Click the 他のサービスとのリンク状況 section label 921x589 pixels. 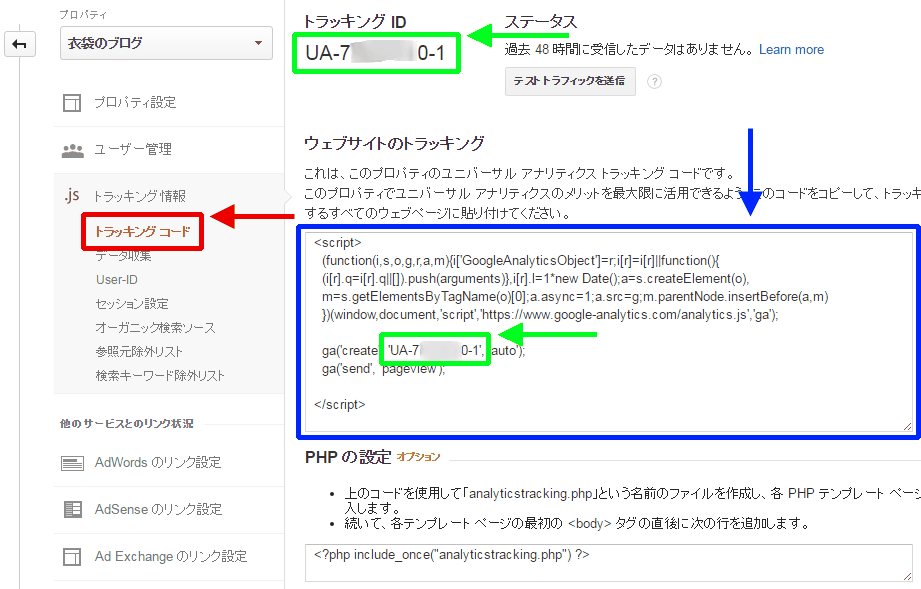pyautogui.click(x=127, y=423)
